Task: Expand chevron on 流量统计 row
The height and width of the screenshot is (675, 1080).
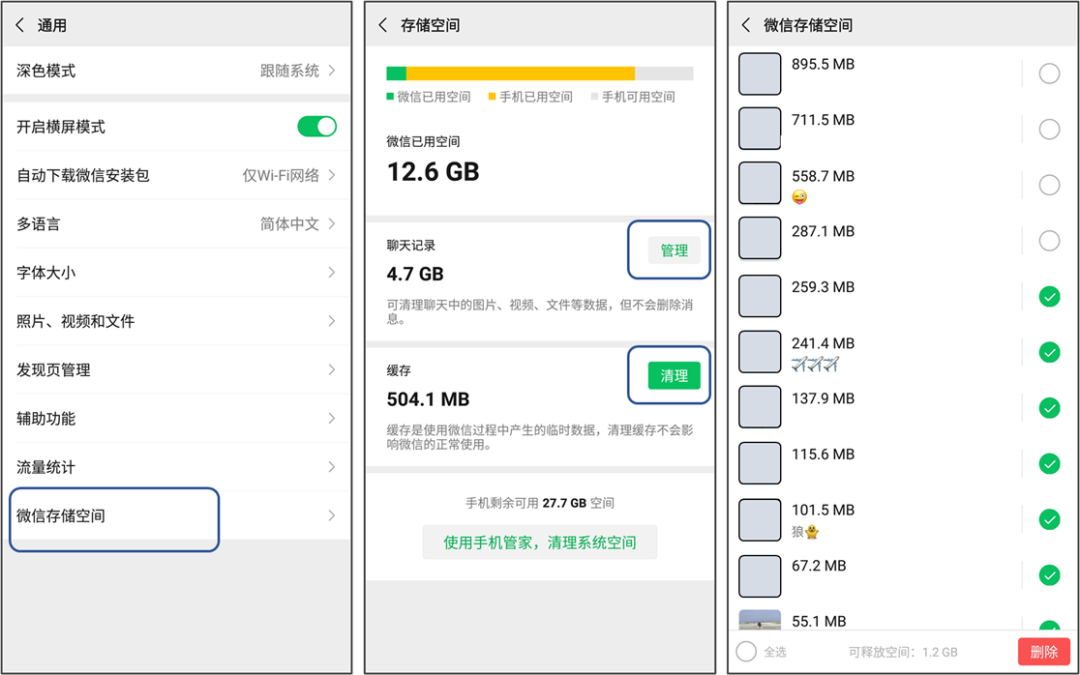Action: 332,467
